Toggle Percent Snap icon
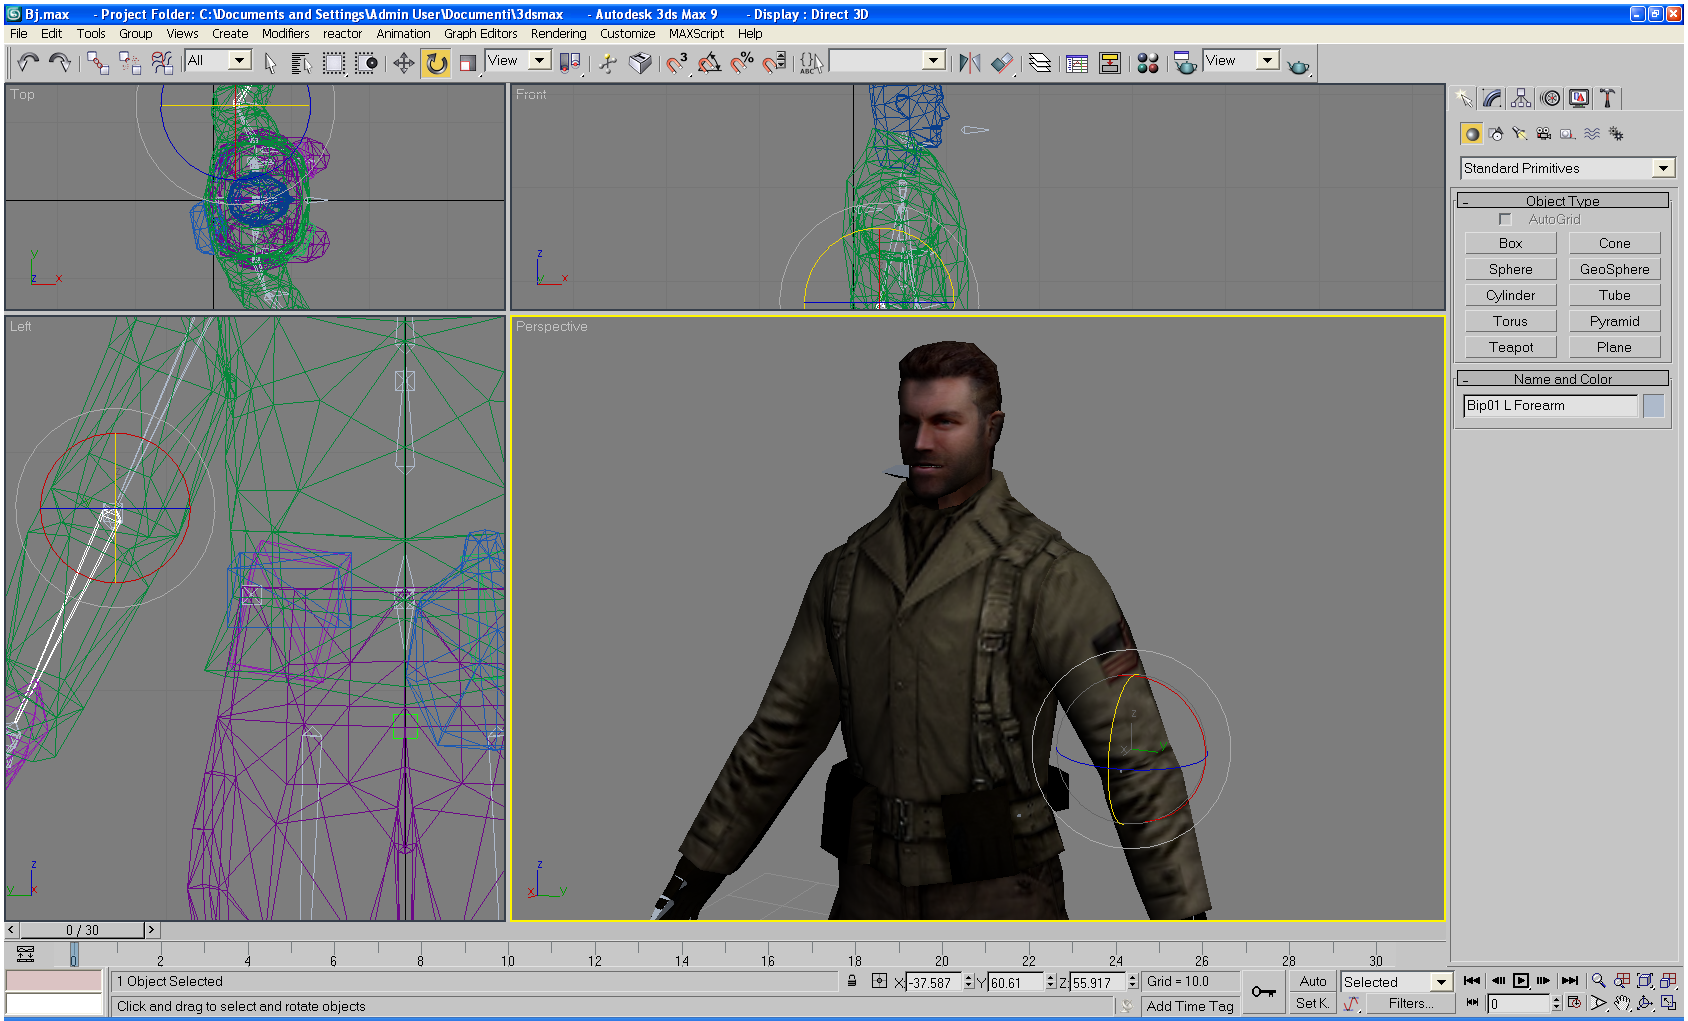Image resolution: width=1688 pixels, height=1021 pixels. click(x=742, y=62)
